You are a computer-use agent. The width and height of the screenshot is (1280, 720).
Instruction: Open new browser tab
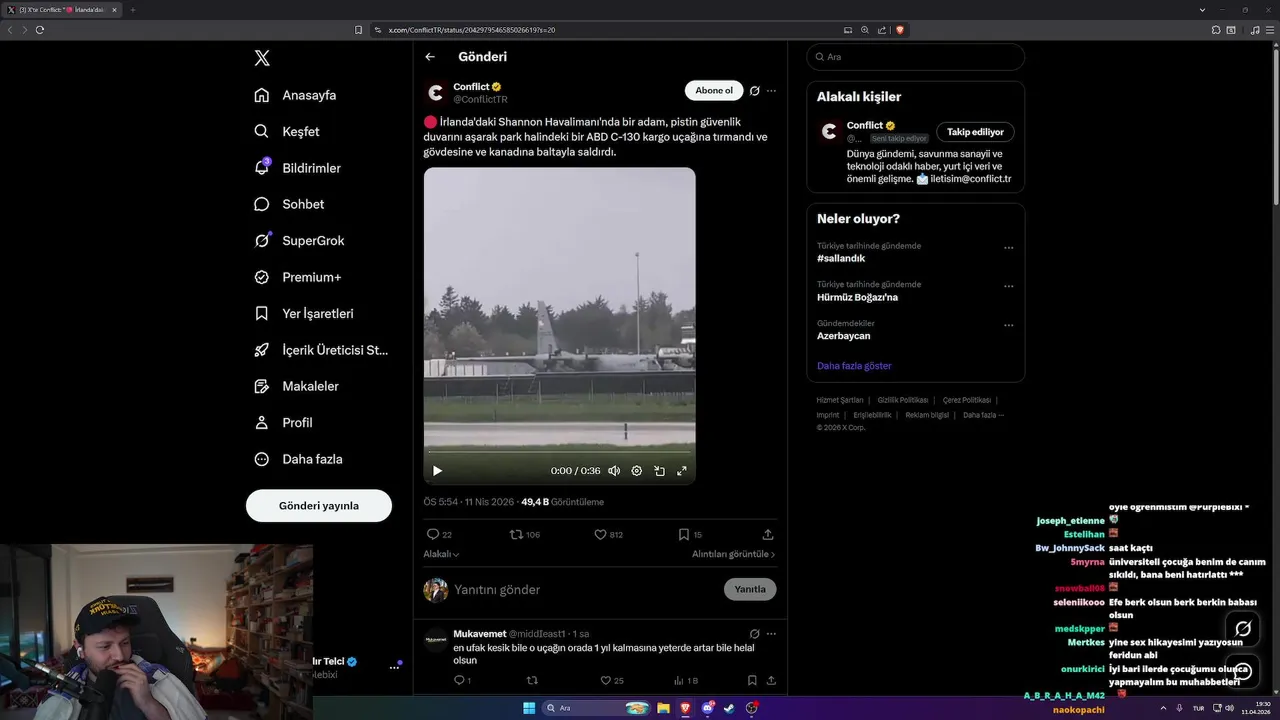[132, 10]
